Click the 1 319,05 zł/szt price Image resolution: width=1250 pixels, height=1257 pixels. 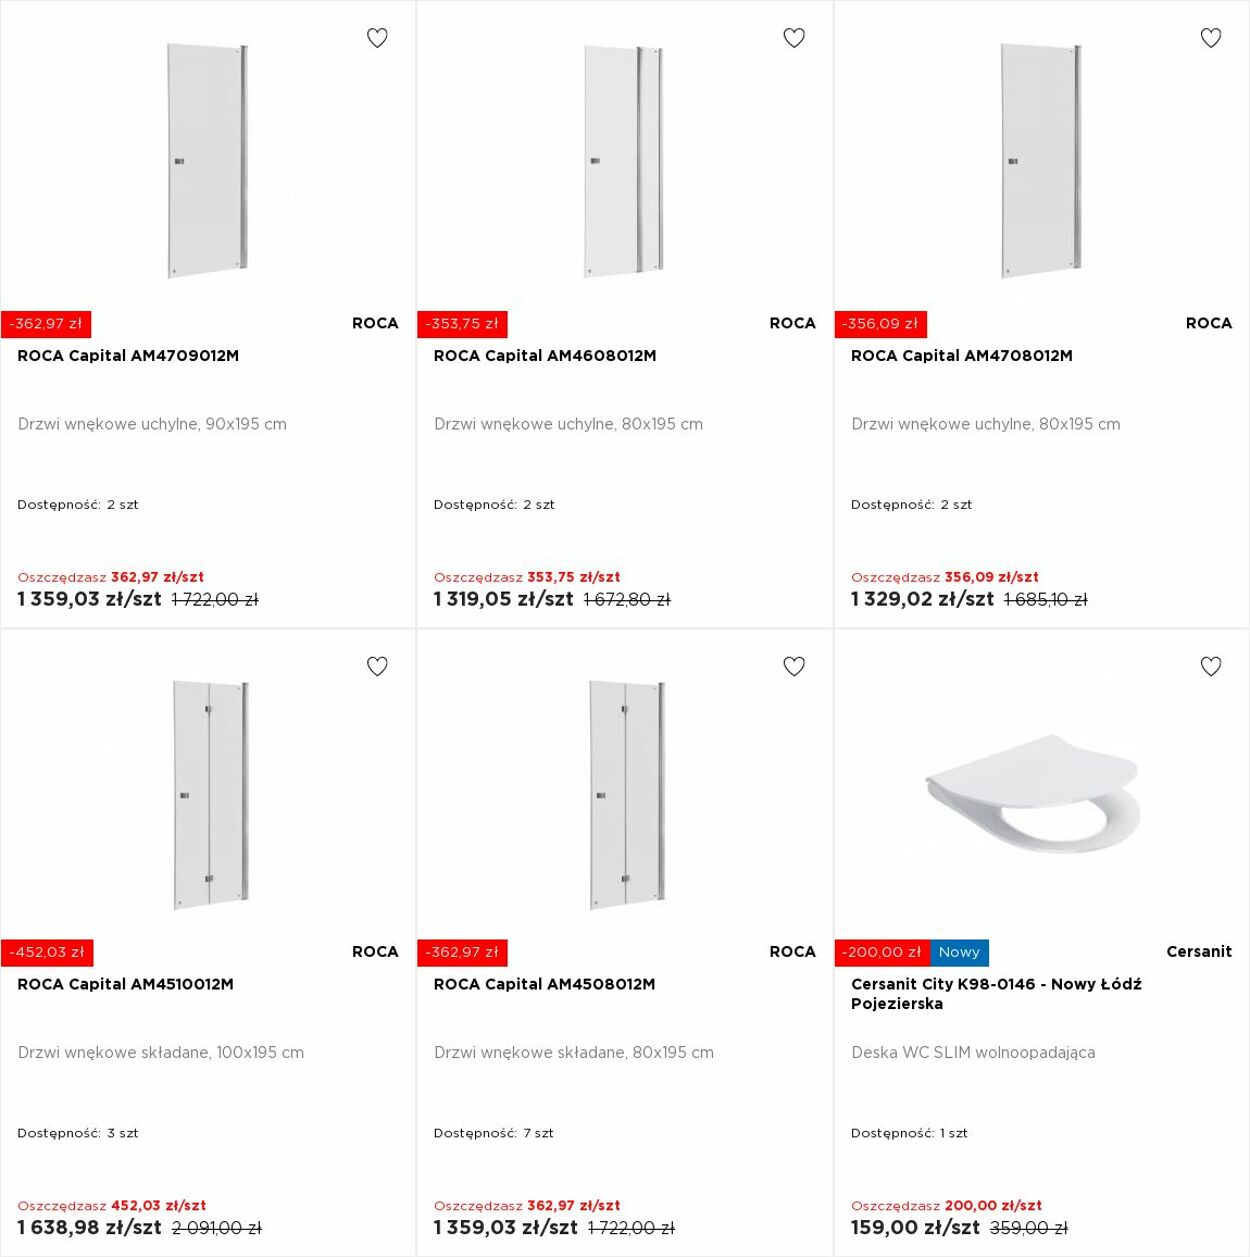503,599
